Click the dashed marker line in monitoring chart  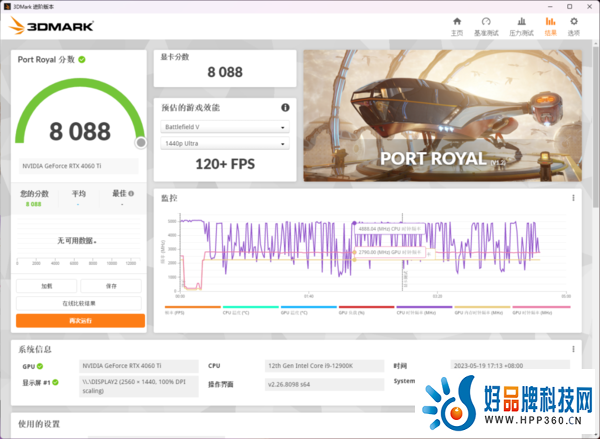tap(402, 253)
